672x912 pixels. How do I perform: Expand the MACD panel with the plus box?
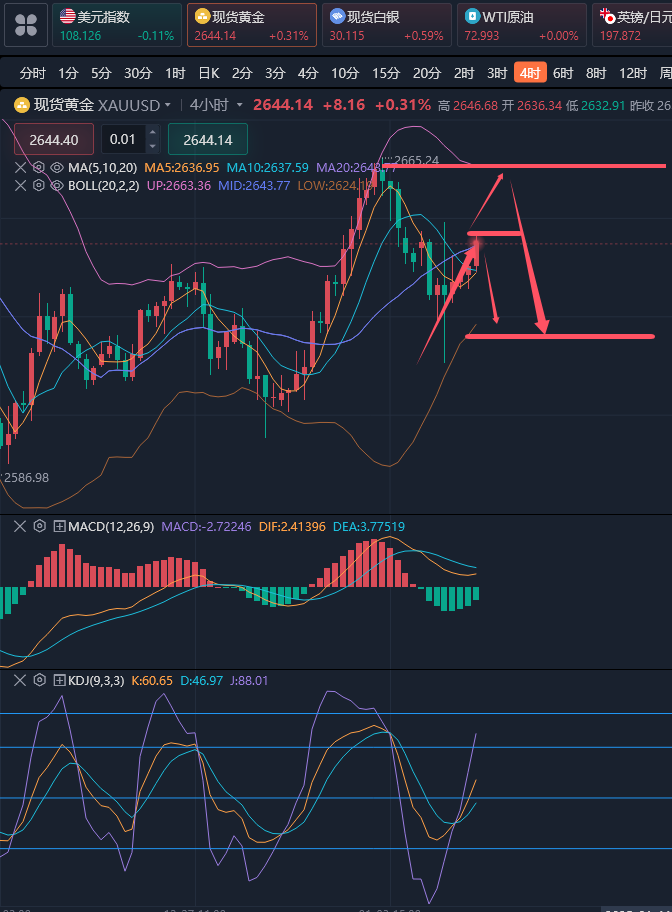[59, 526]
